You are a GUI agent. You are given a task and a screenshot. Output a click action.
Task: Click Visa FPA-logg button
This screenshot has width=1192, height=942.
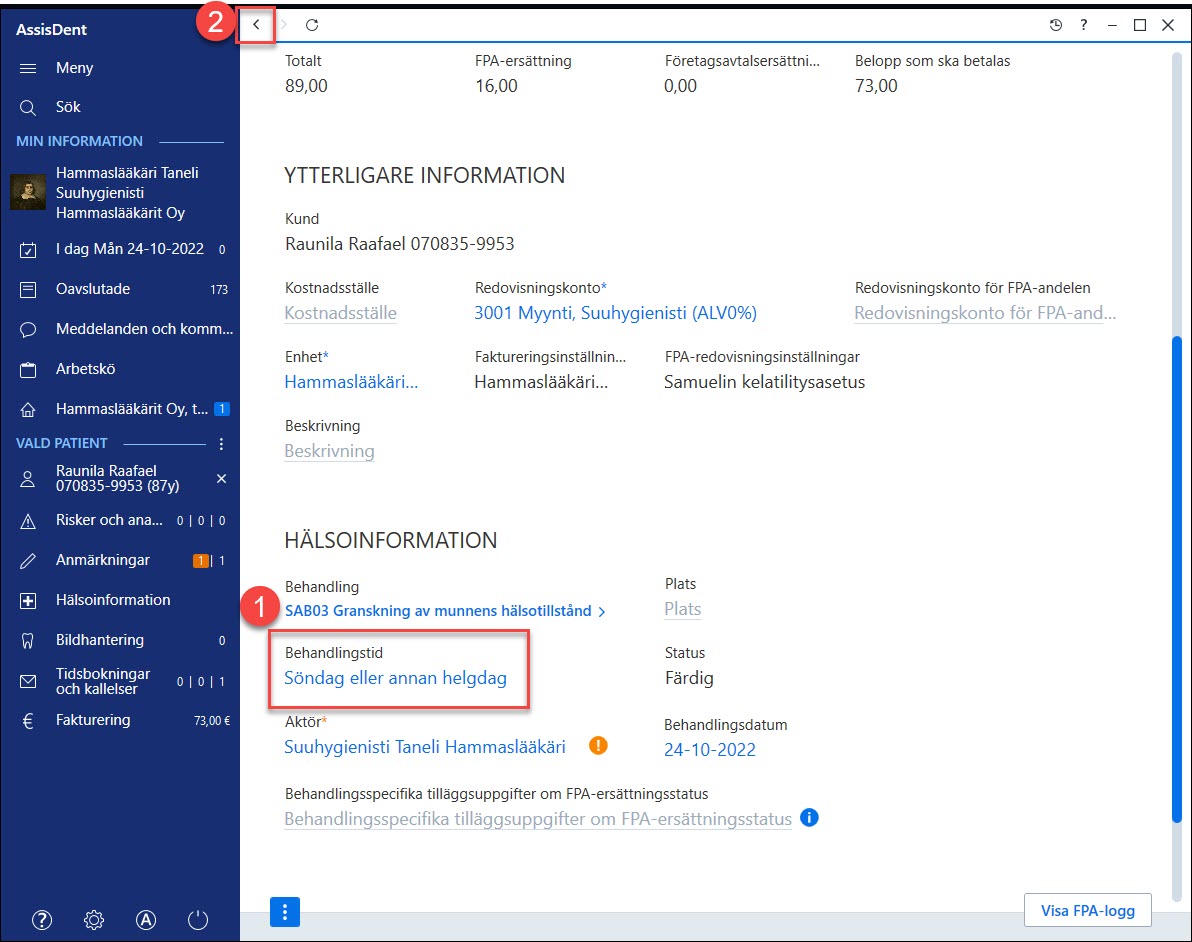pyautogui.click(x=1087, y=910)
